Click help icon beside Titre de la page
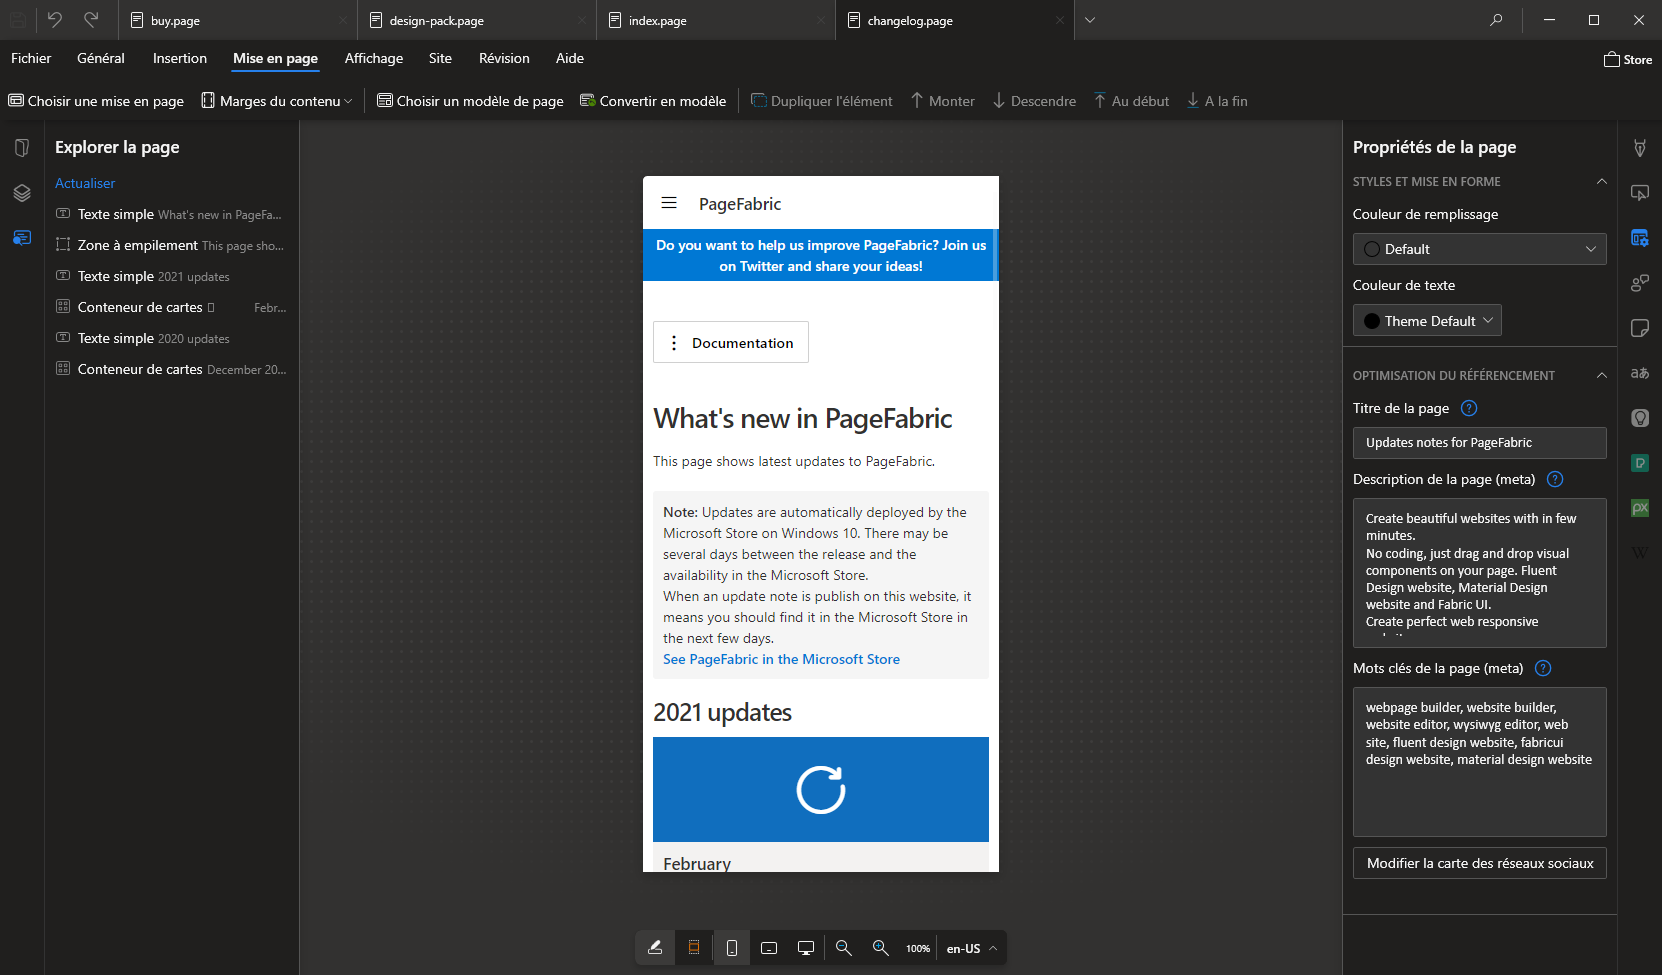 click(x=1469, y=408)
